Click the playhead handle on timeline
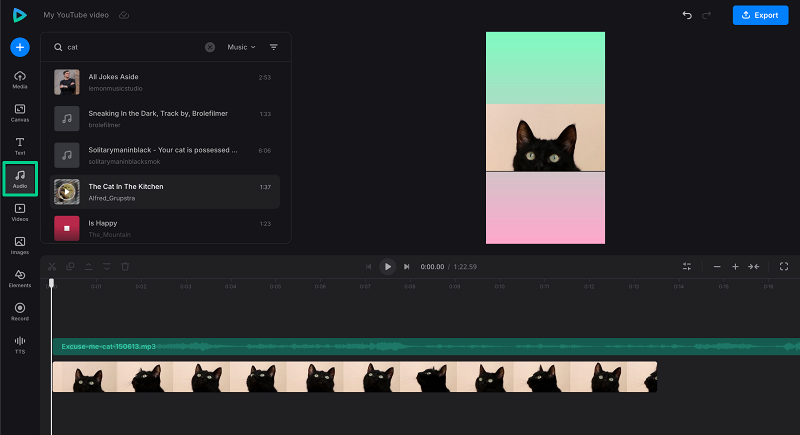The height and width of the screenshot is (435, 800). click(51, 283)
